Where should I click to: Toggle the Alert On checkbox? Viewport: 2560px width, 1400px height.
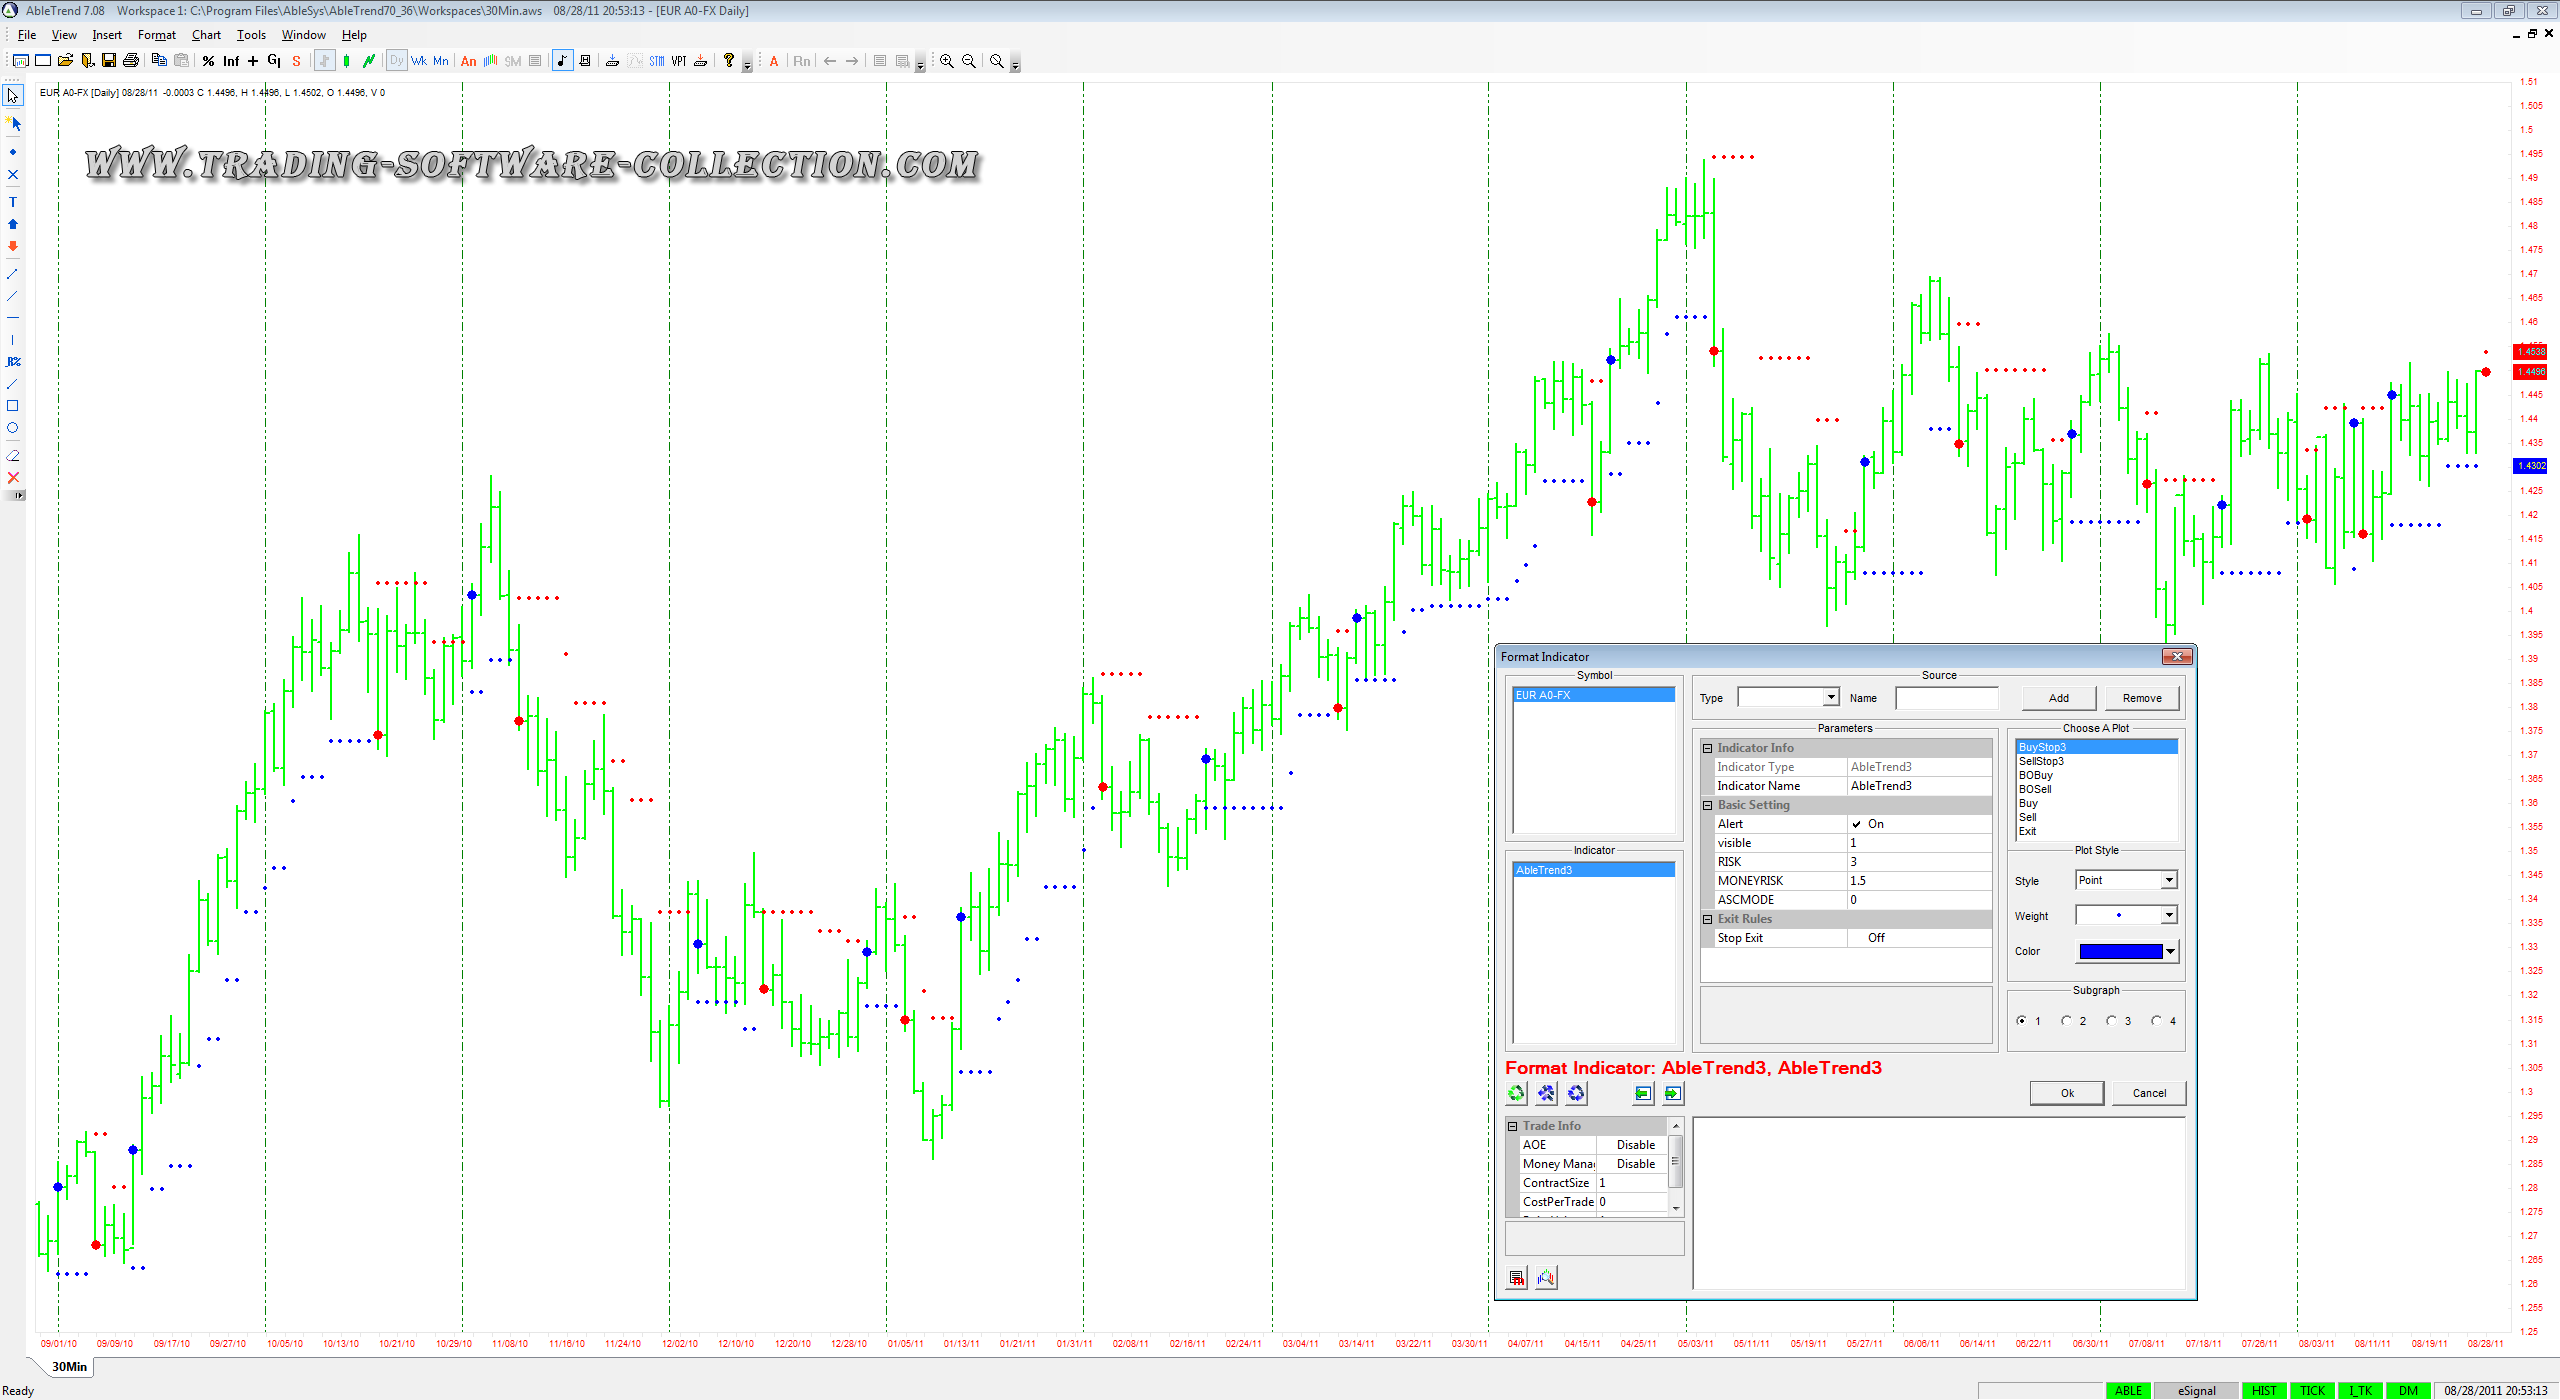click(x=1857, y=824)
